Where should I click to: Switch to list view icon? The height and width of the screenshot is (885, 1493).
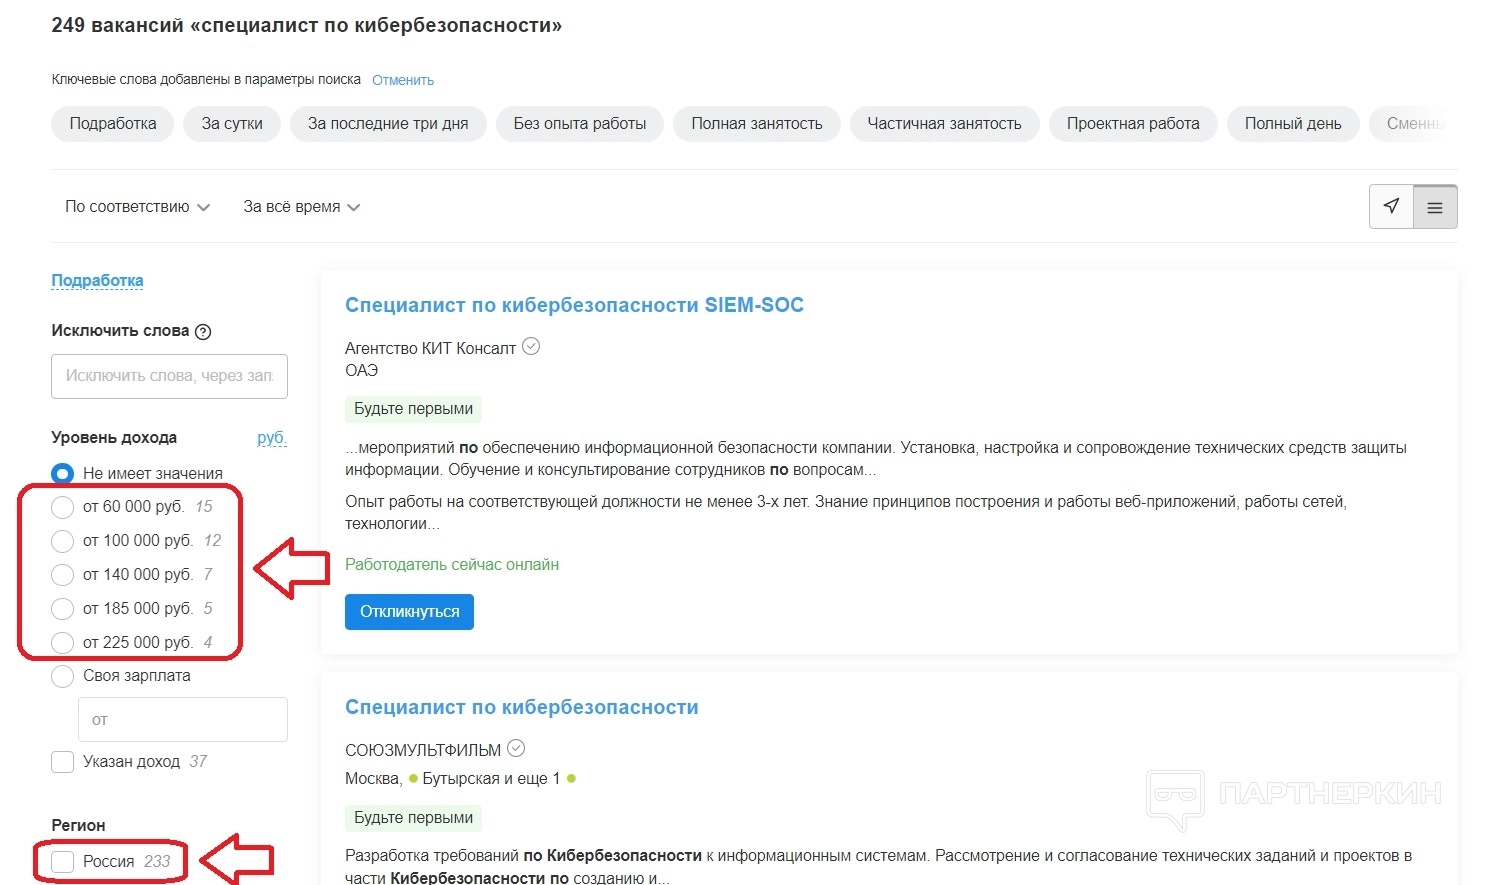click(x=1435, y=207)
